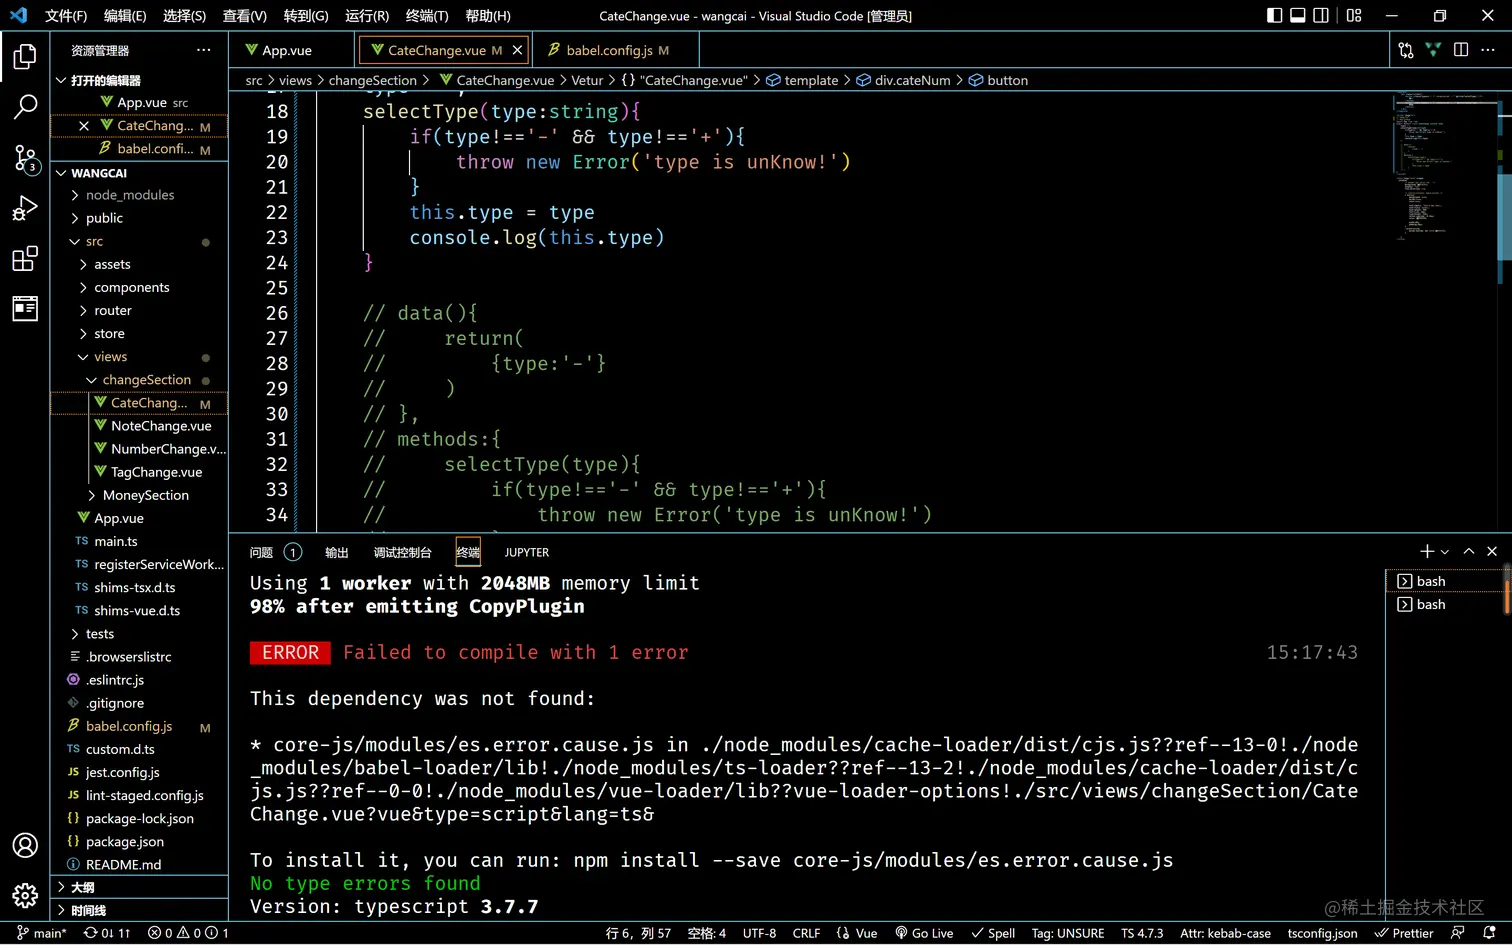
Task: Switch to the JUPYTER panel tab
Action: tap(527, 552)
